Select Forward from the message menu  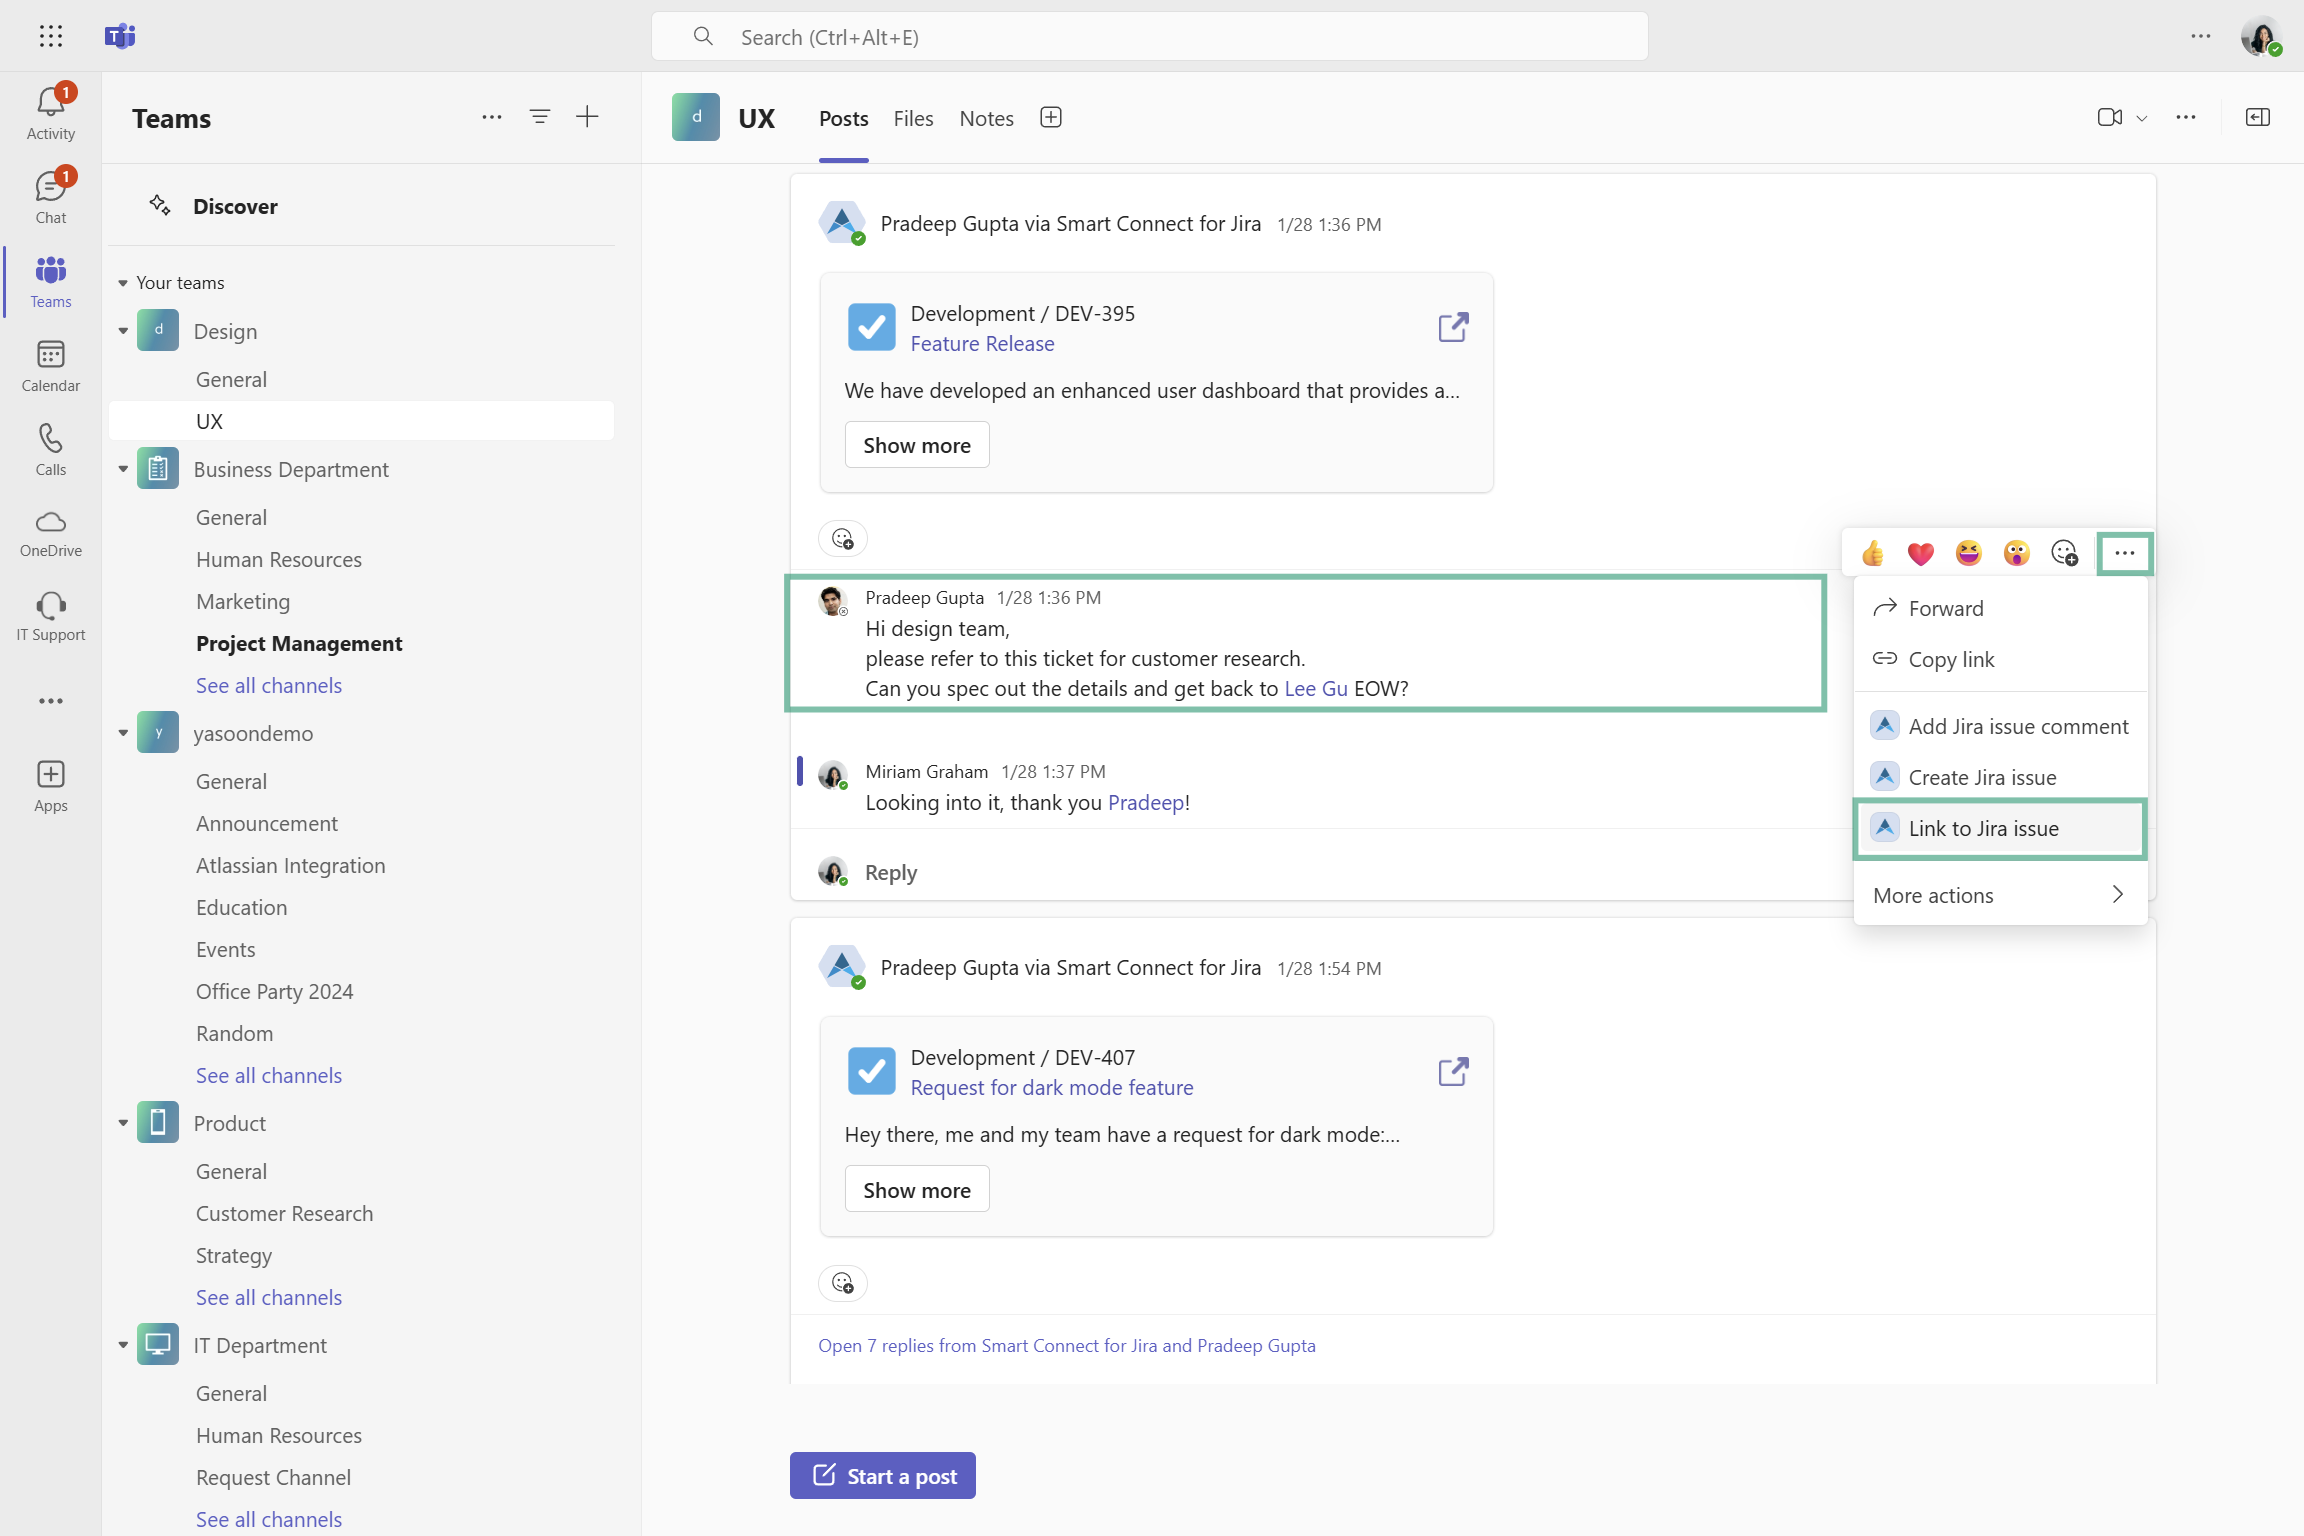2001,608
